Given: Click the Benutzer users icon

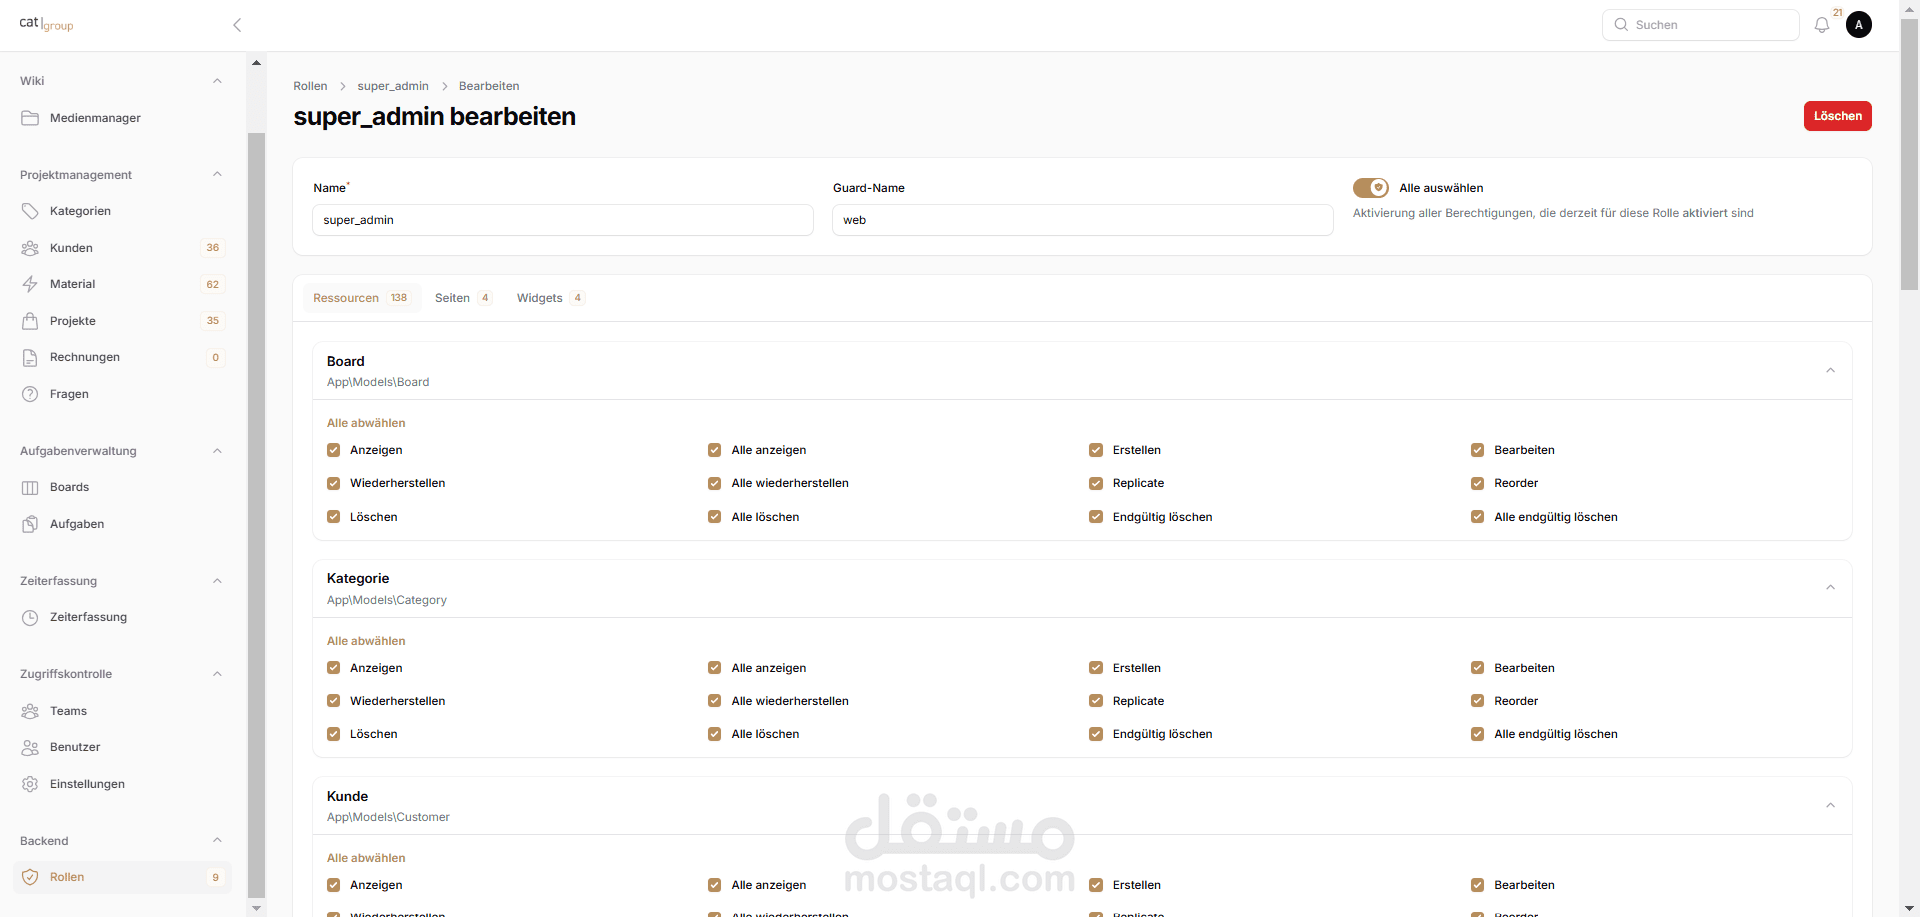Looking at the screenshot, I should (30, 747).
